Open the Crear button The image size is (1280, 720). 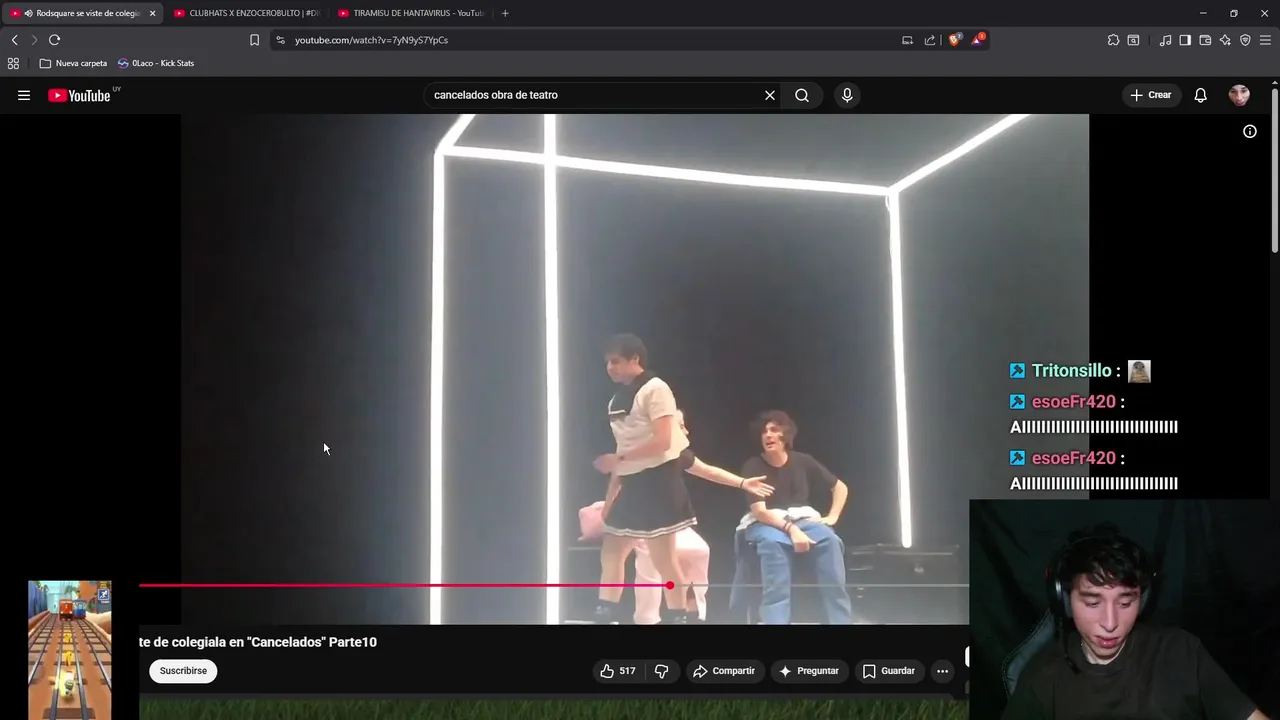point(1151,95)
